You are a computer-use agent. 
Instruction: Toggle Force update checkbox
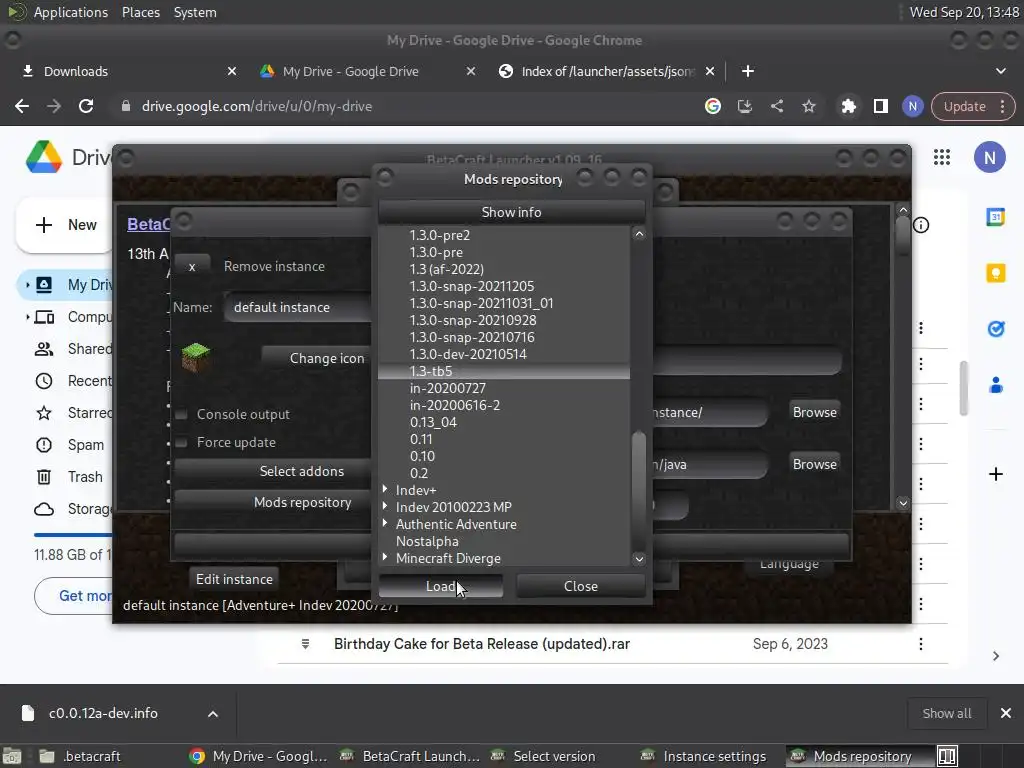[x=182, y=443]
